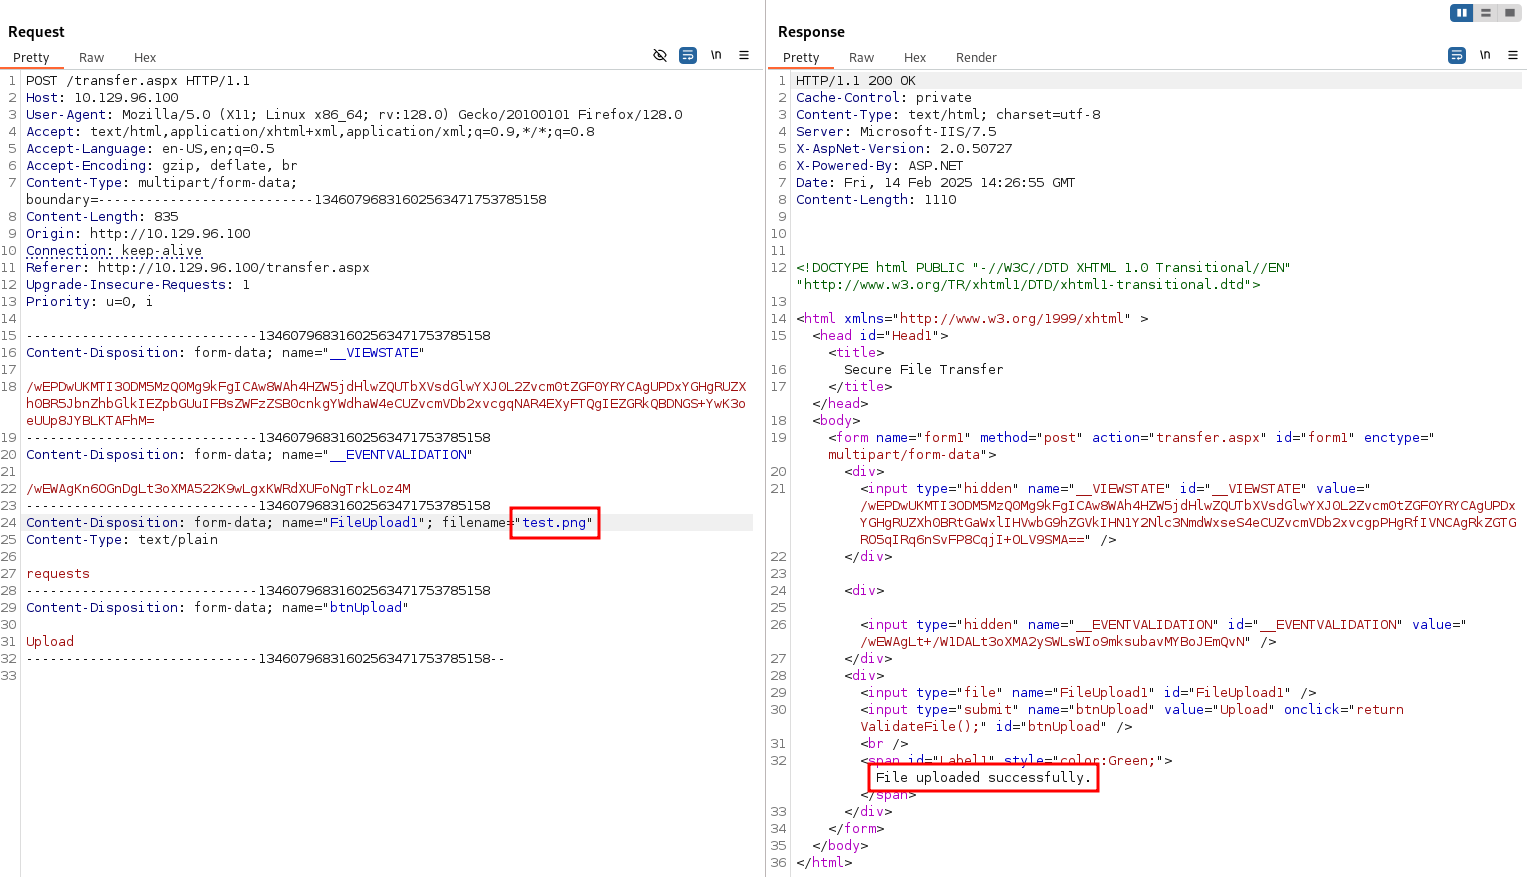Toggle show non-printable \n in Request pane

tap(716, 55)
